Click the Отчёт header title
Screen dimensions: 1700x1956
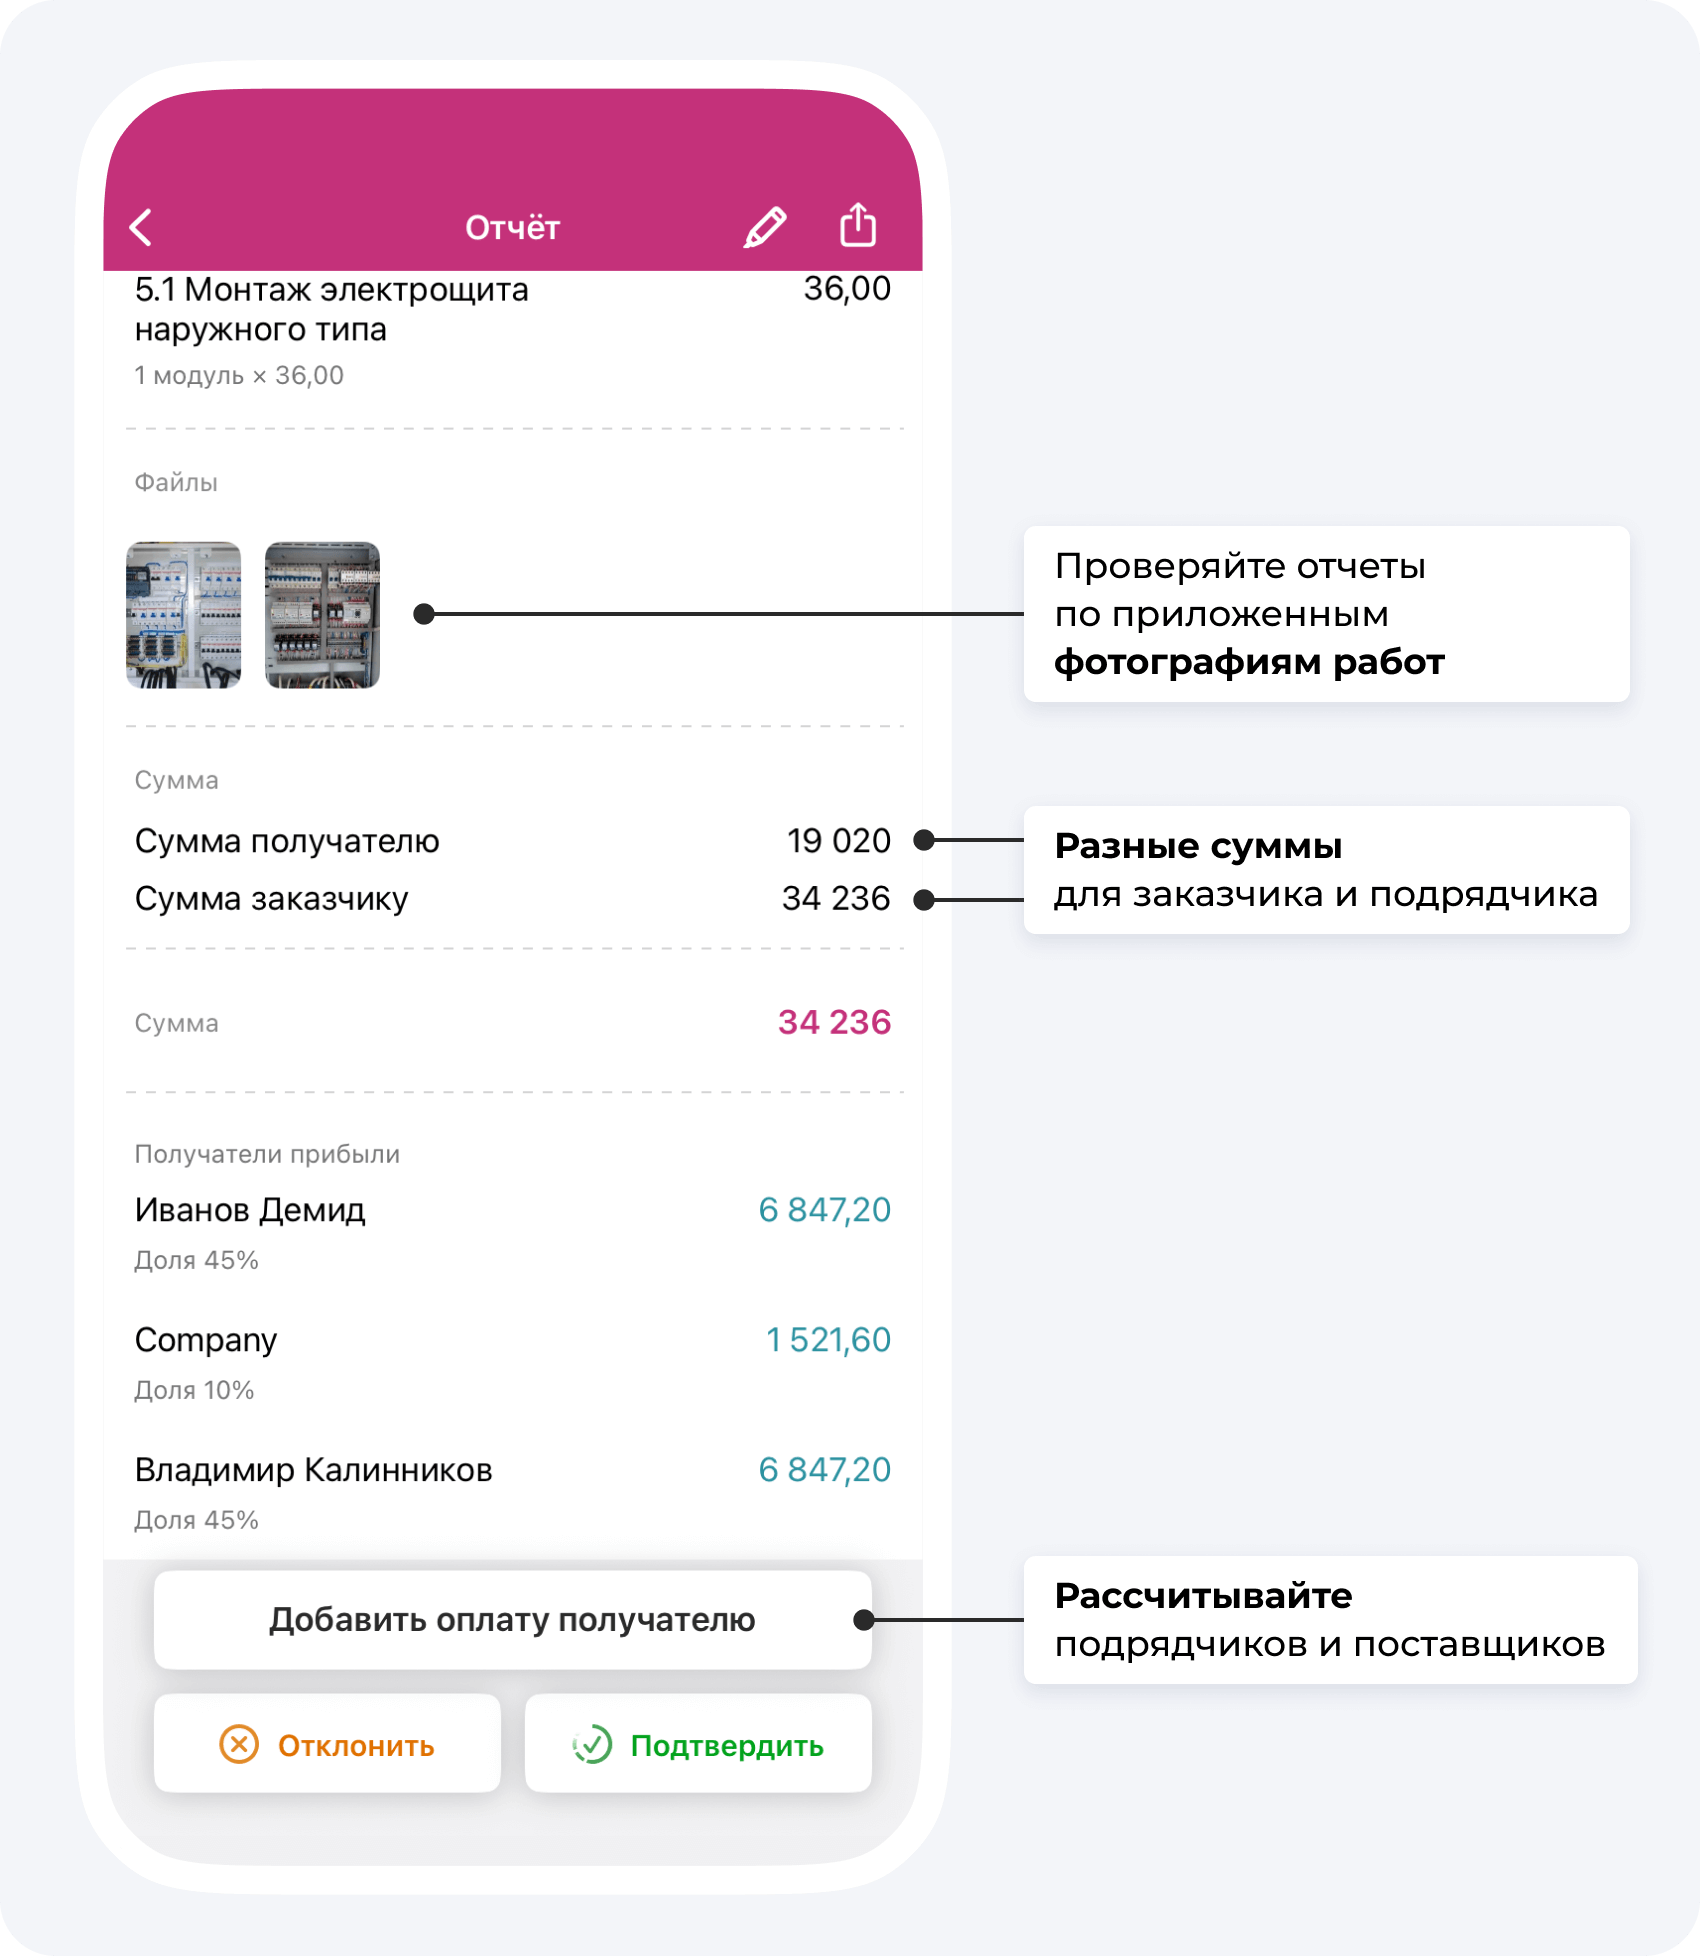pyautogui.click(x=512, y=228)
